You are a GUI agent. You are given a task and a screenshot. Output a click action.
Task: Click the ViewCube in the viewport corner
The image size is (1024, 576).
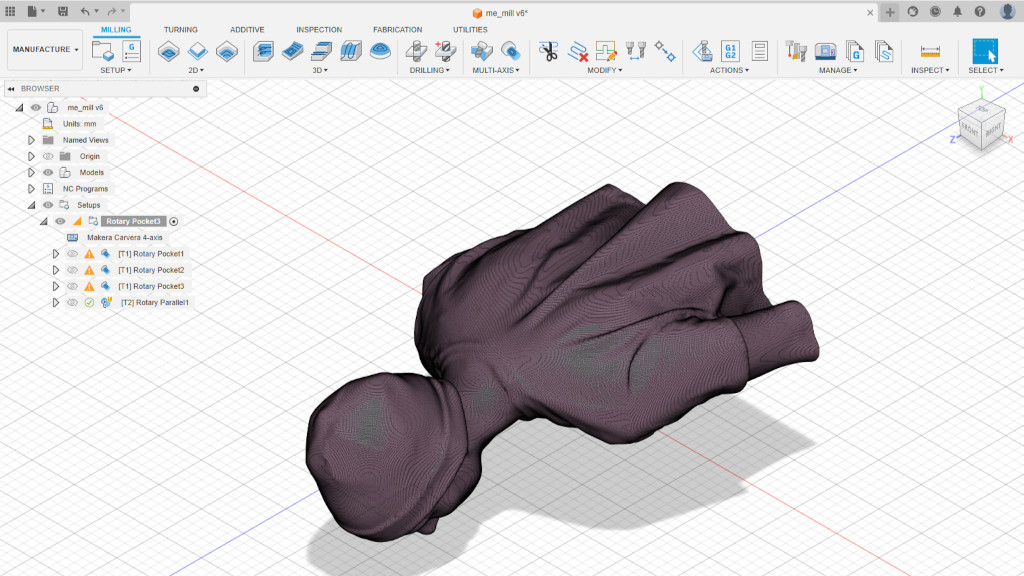point(980,125)
